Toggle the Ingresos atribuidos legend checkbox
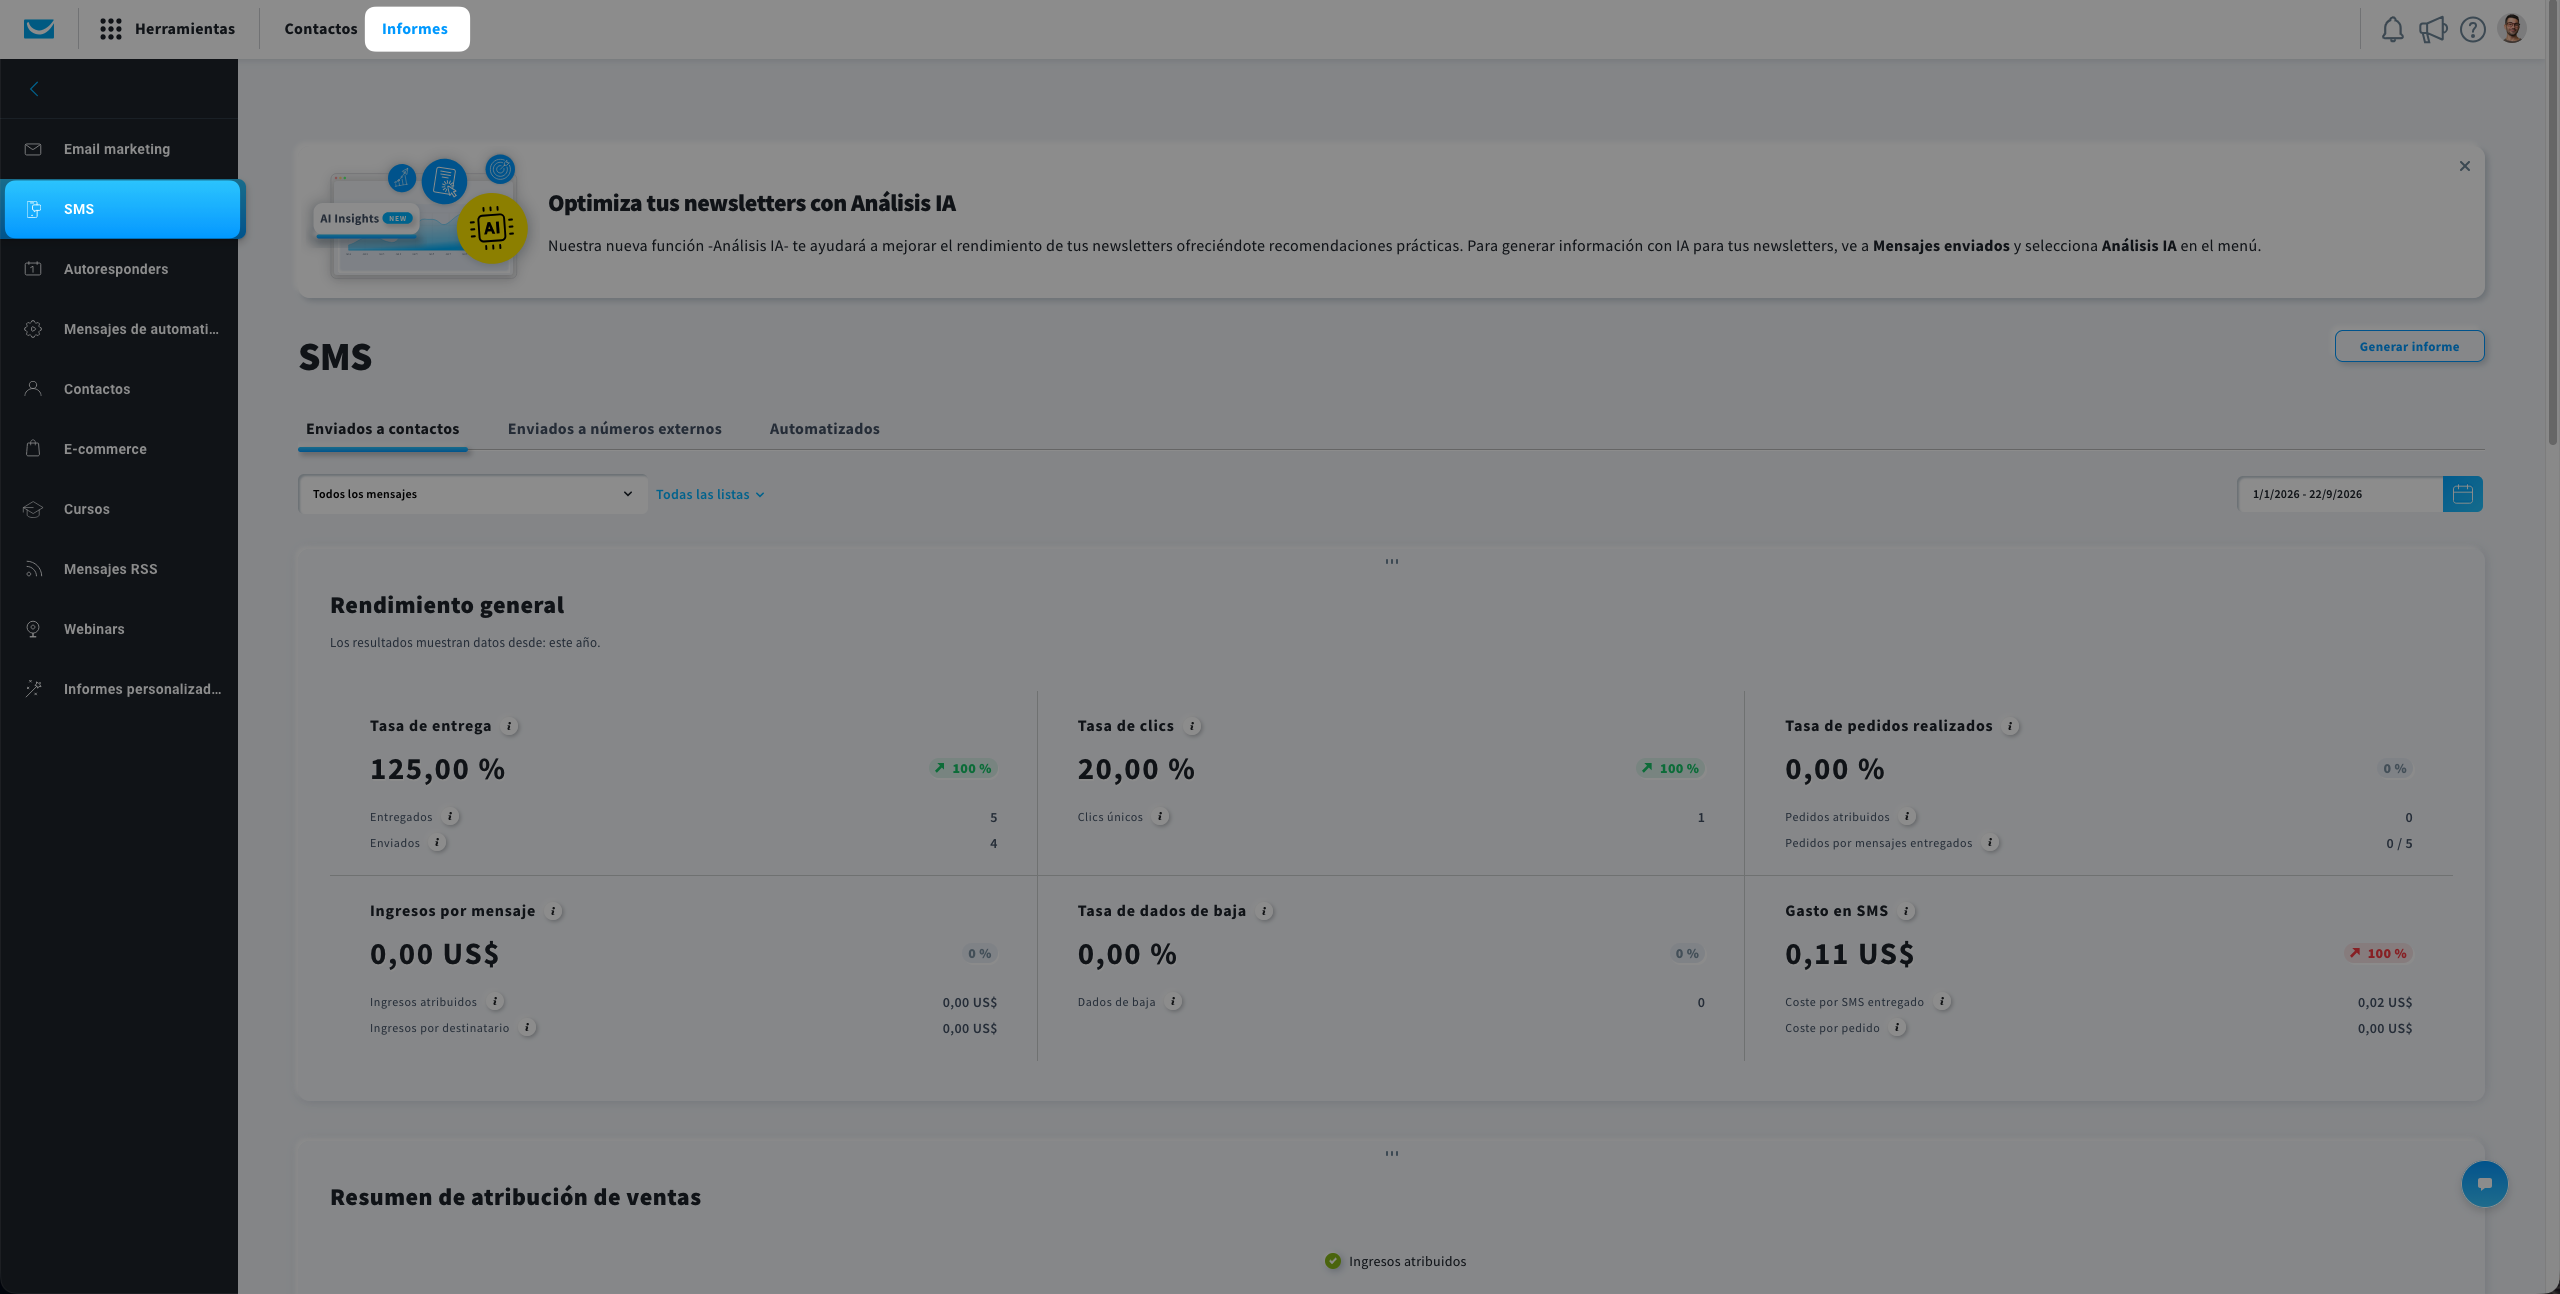 pos(1333,1261)
